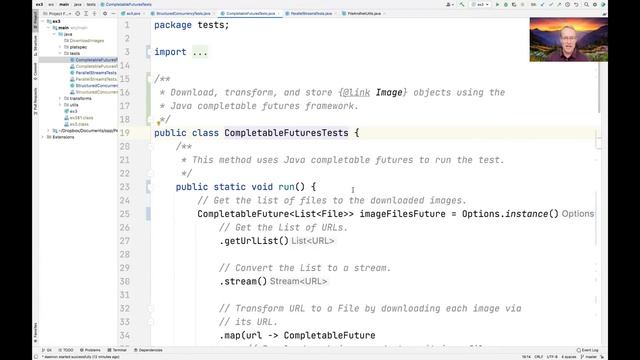Open the Project view selector dropdown

(x=56, y=13)
